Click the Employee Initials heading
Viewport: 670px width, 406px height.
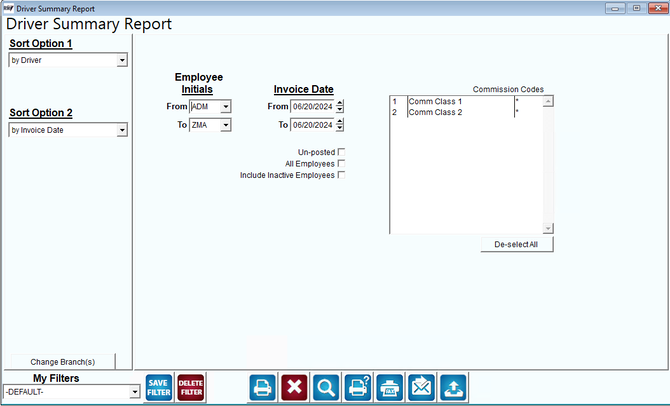(x=198, y=83)
